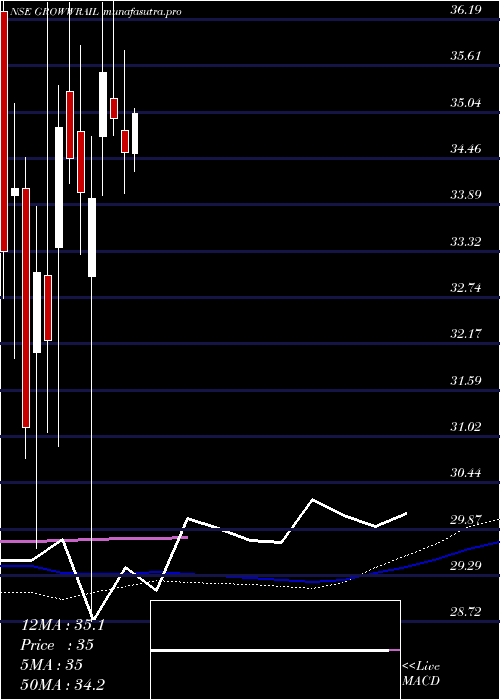This screenshot has height=700, width=500.
Task: Click the 31.02 price axis label
Action: [x=466, y=426]
